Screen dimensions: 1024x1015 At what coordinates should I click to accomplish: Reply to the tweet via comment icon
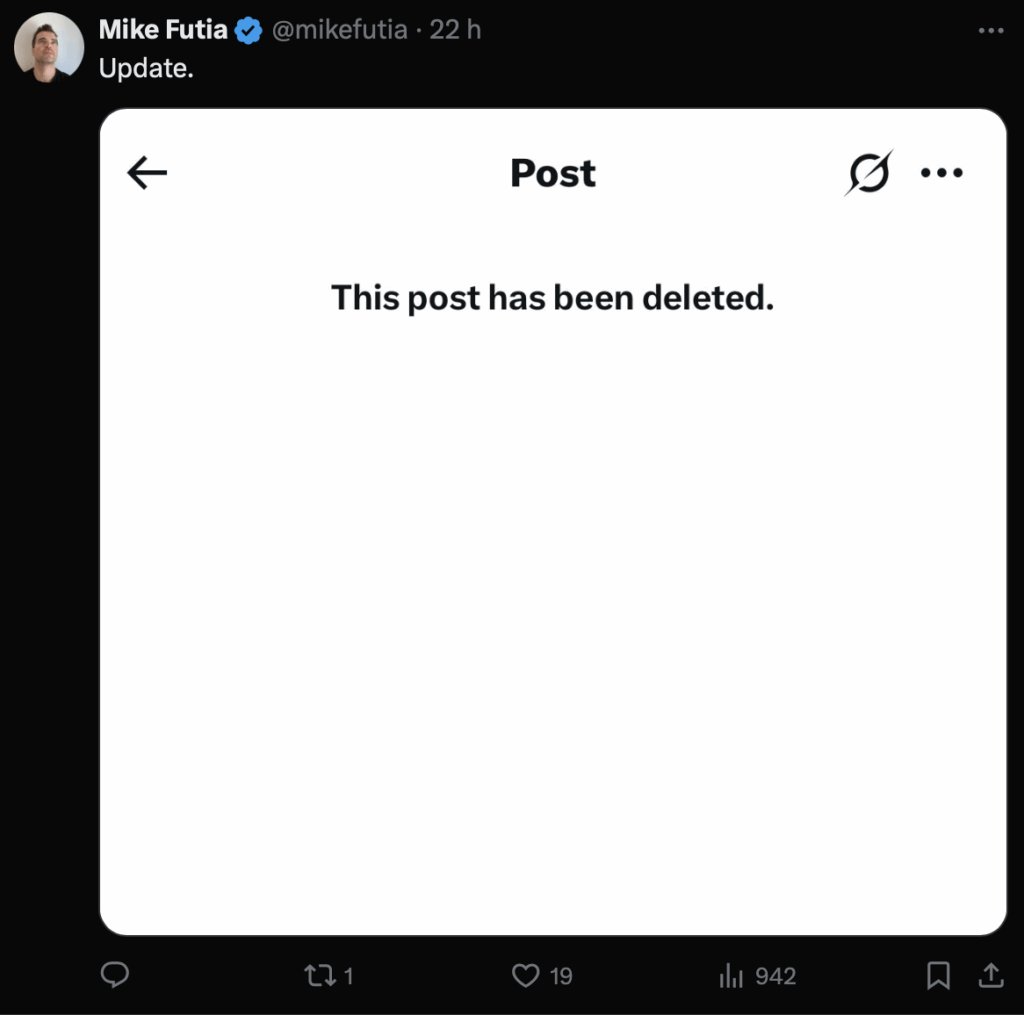[115, 975]
